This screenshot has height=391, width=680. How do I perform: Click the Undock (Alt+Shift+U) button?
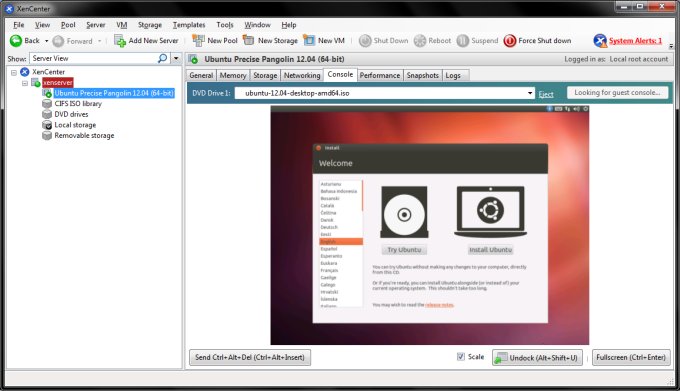coord(537,358)
